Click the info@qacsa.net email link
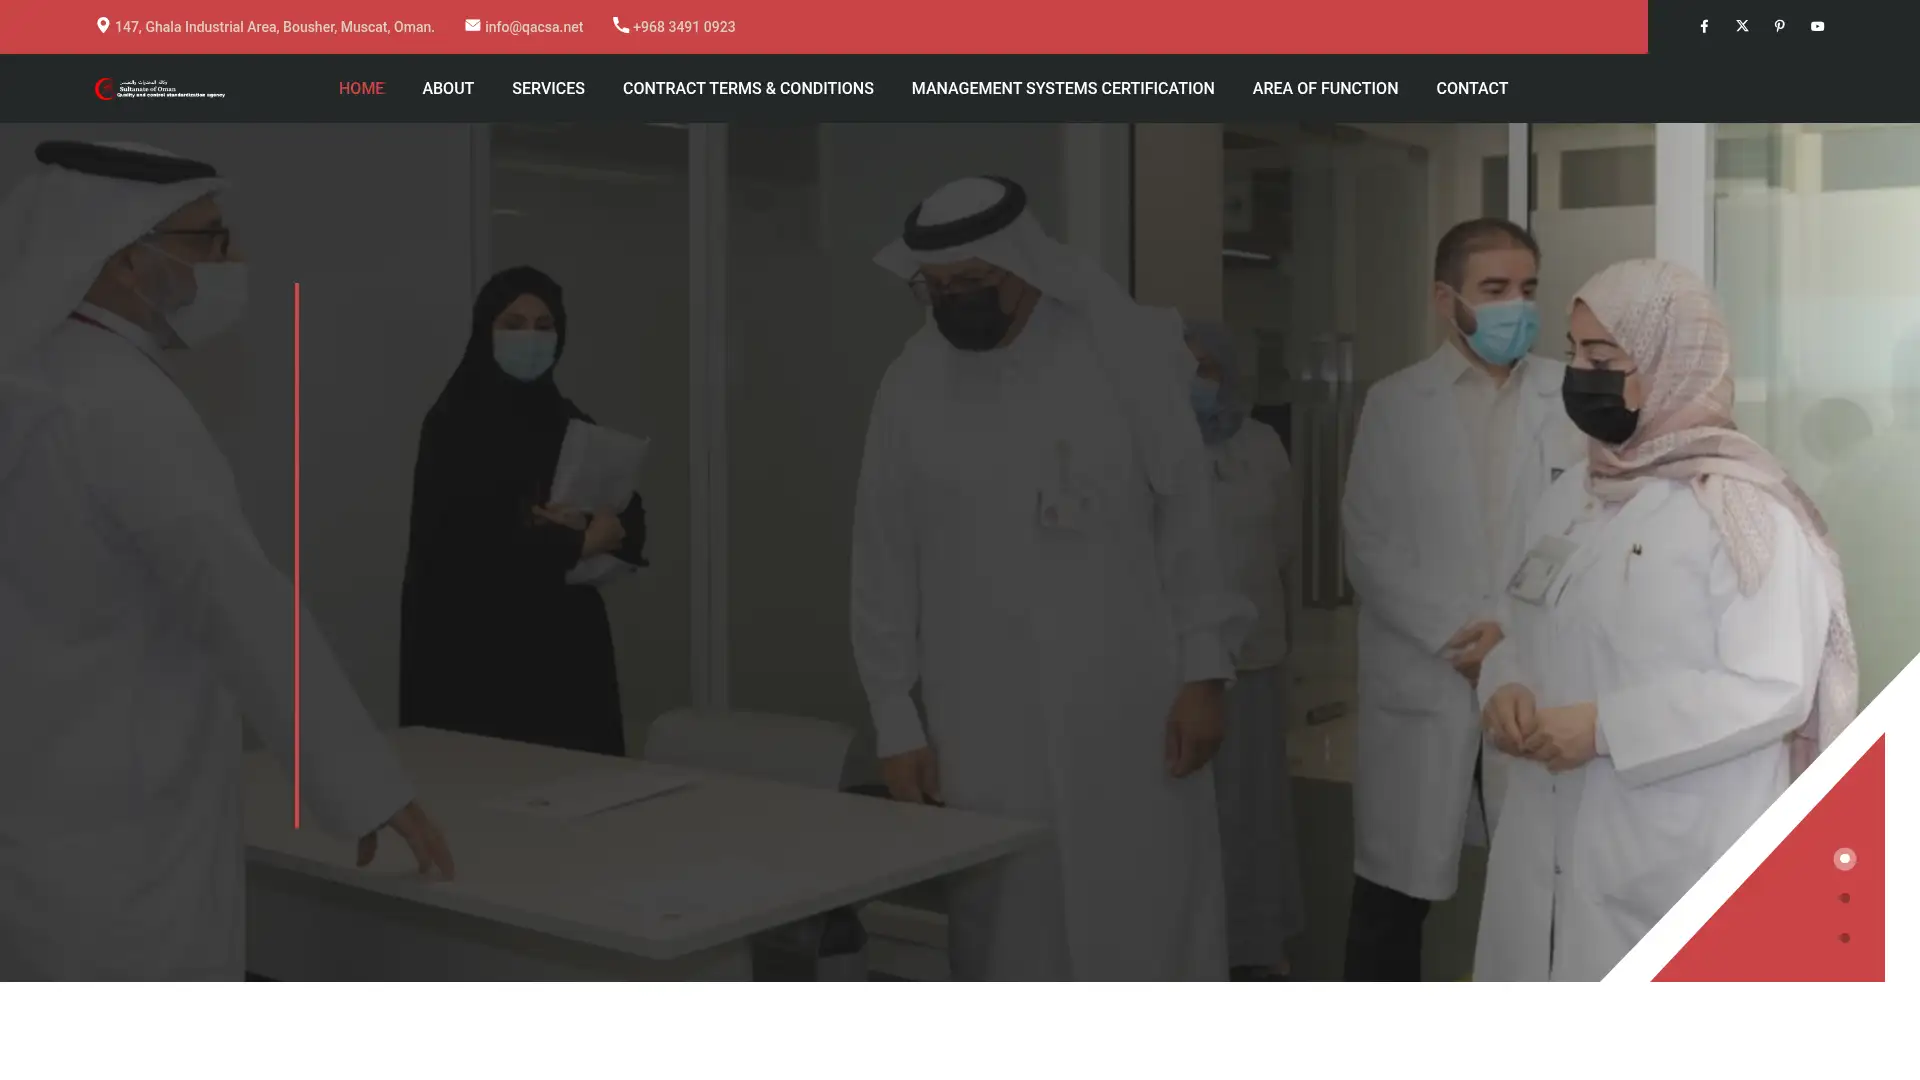Viewport: 1920px width, 1080px height. 533,26
